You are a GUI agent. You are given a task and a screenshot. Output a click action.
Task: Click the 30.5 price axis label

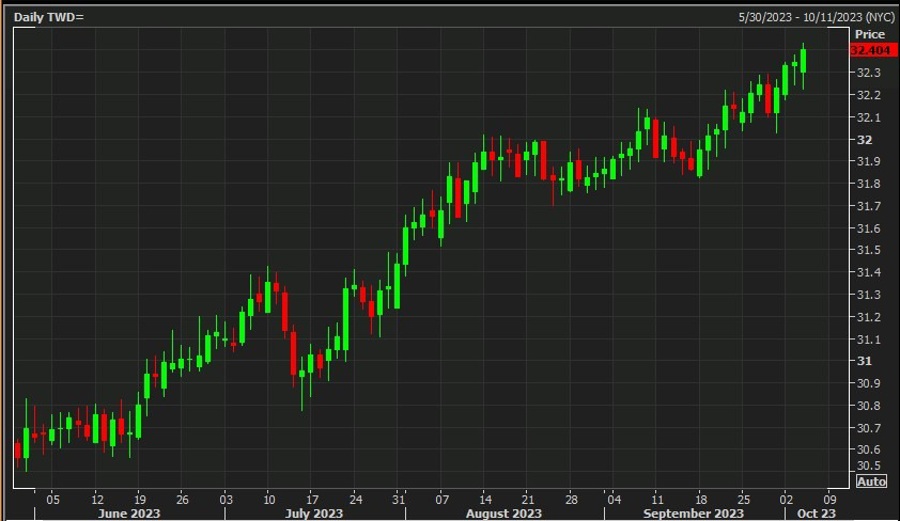868,466
